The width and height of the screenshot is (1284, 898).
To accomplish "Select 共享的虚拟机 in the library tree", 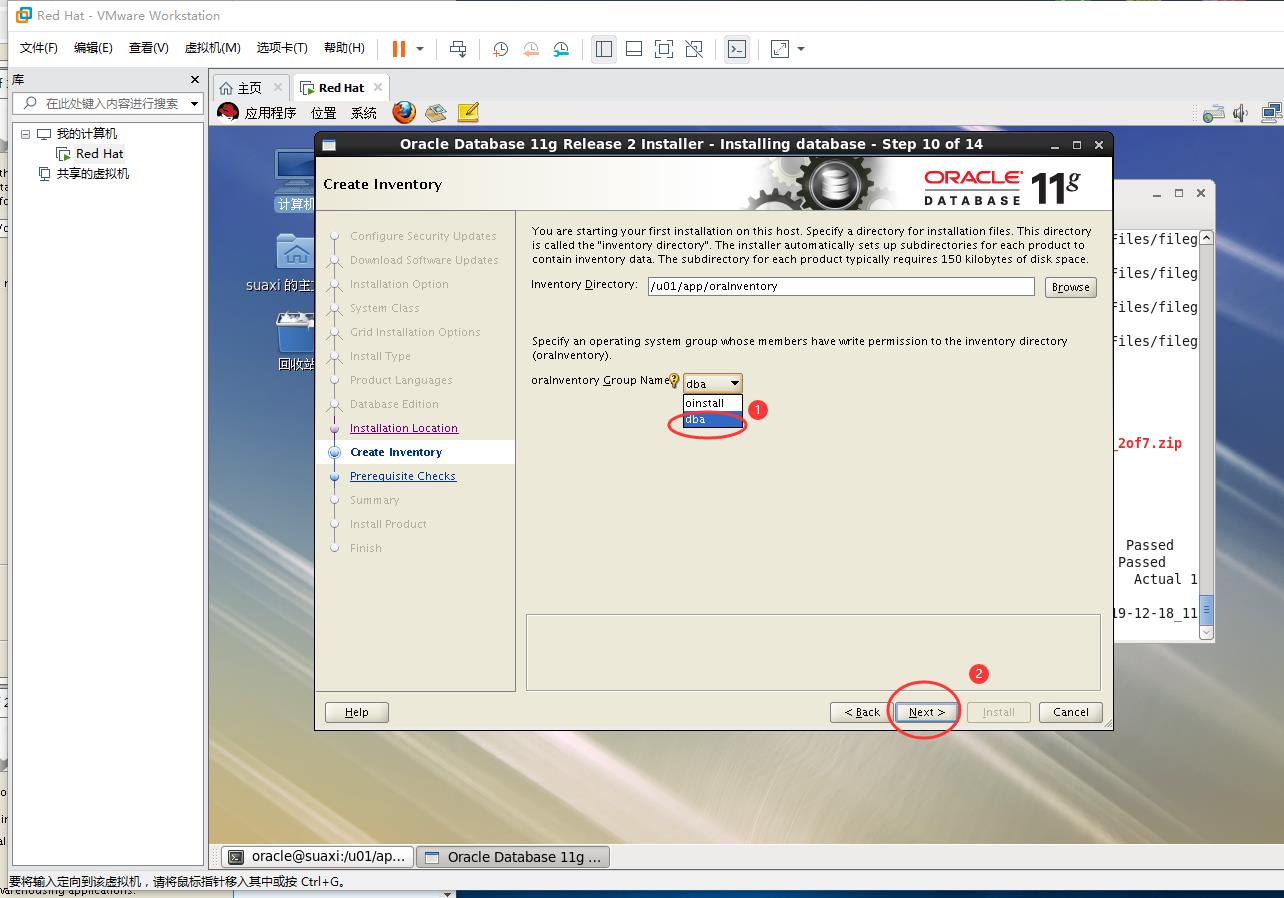I will 92,174.
